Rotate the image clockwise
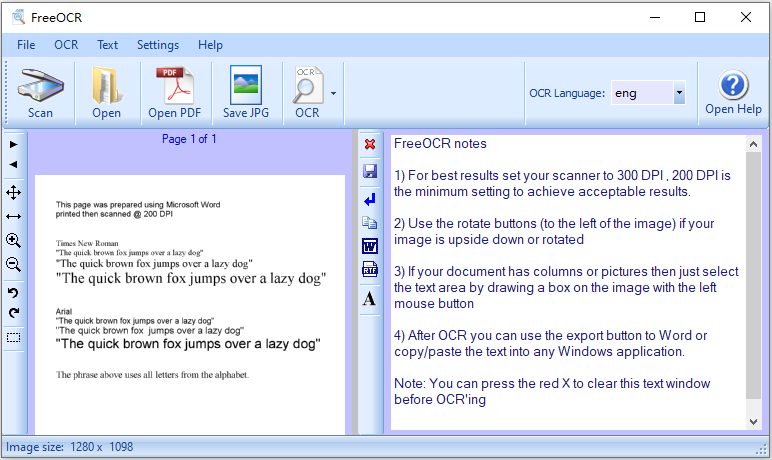Screen dimensions: 772x460 tap(14, 313)
